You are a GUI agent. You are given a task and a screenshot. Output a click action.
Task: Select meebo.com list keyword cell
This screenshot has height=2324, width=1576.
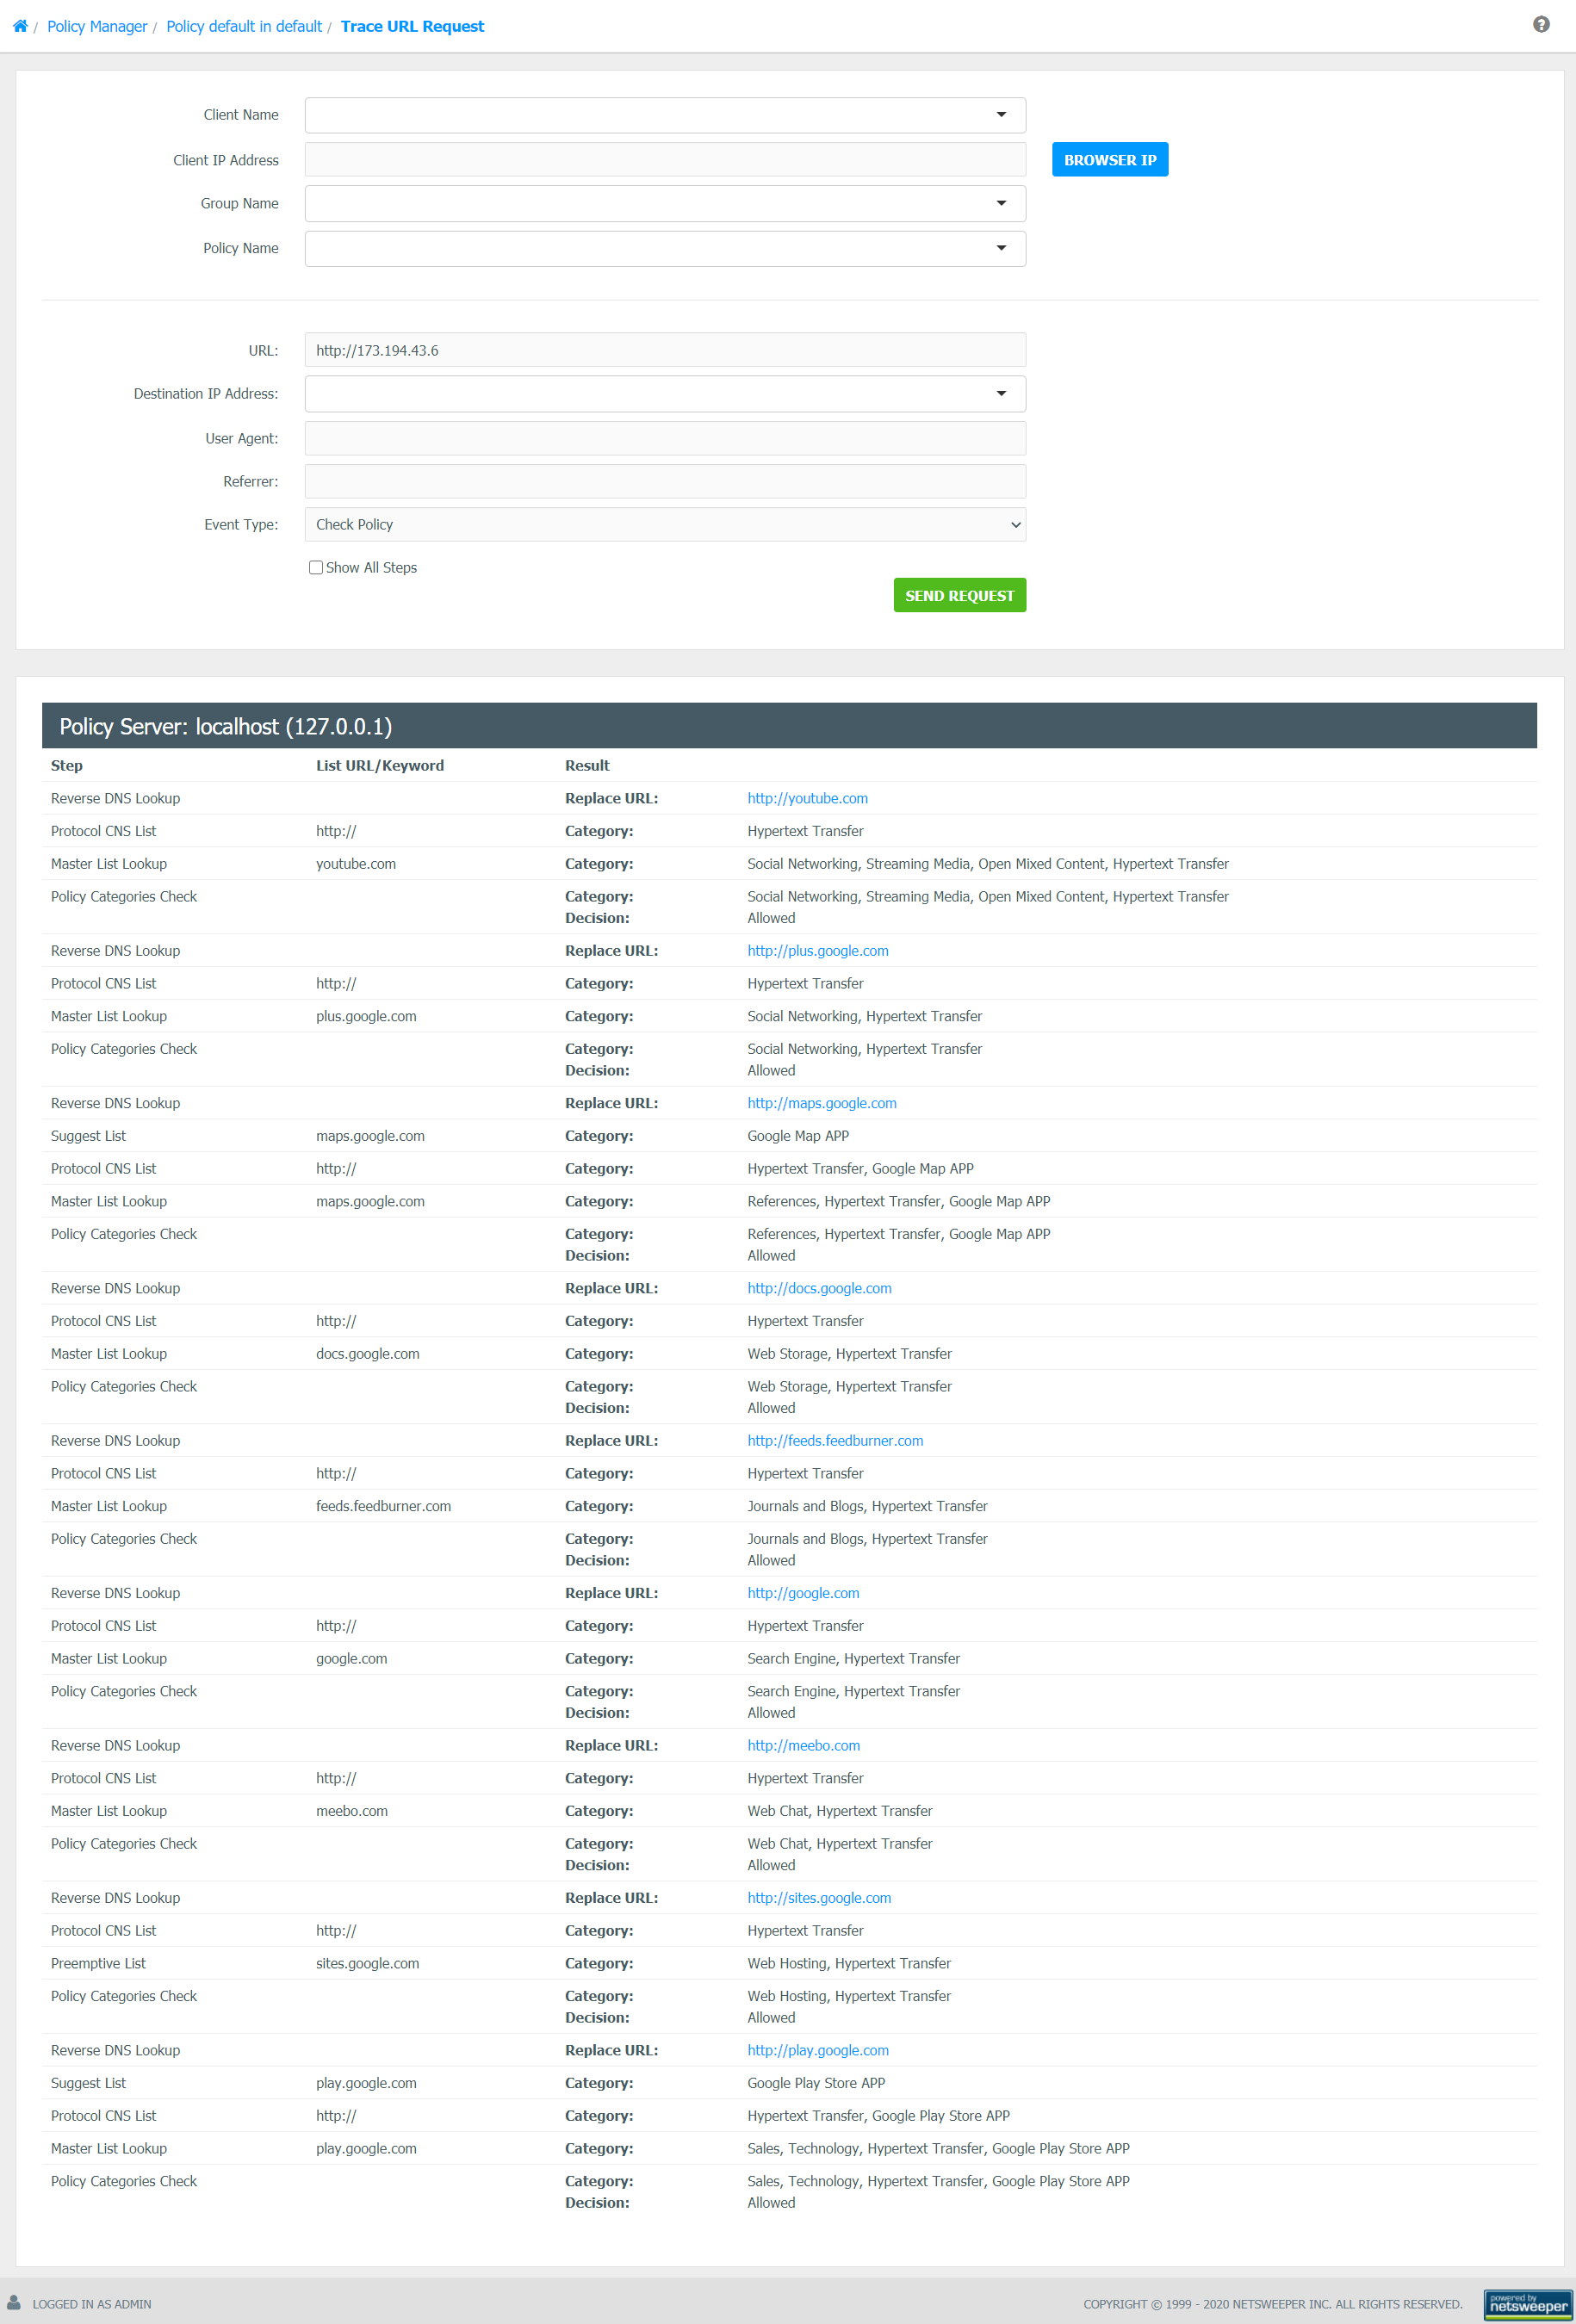352,1811
